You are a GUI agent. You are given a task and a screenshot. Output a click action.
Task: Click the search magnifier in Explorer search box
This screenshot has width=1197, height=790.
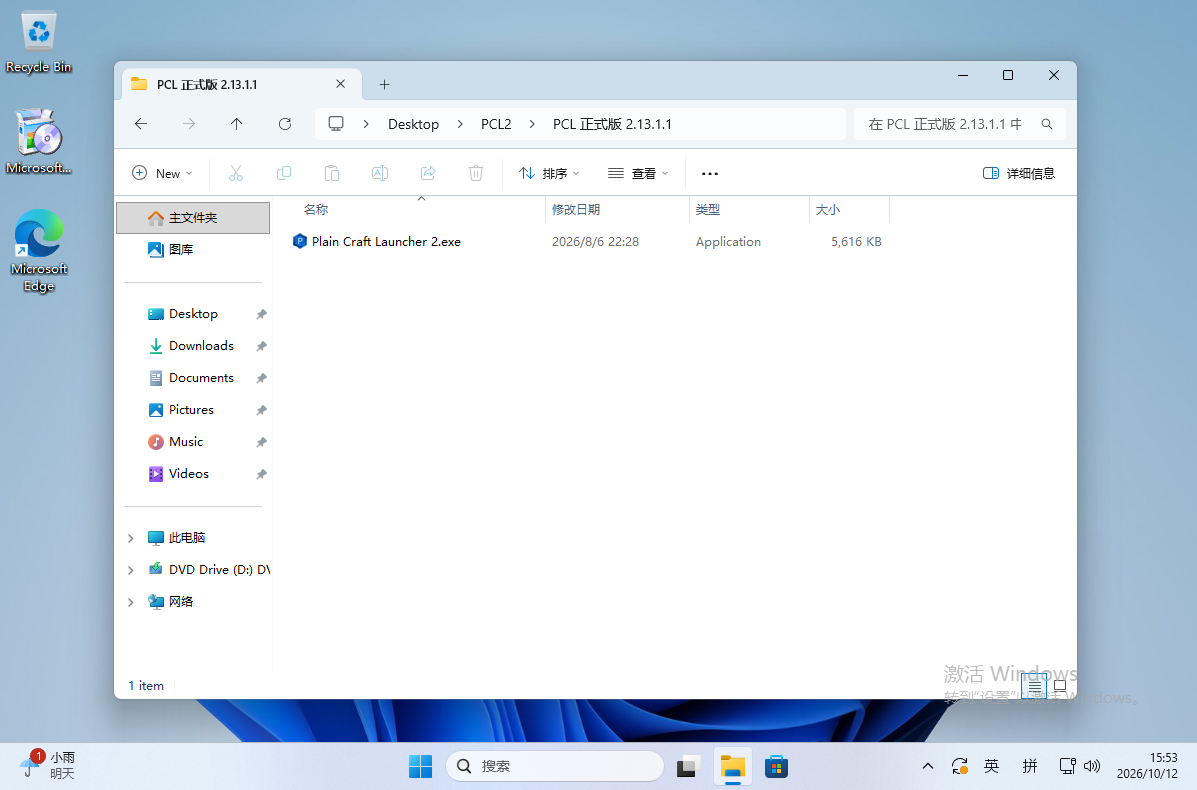[1047, 124]
